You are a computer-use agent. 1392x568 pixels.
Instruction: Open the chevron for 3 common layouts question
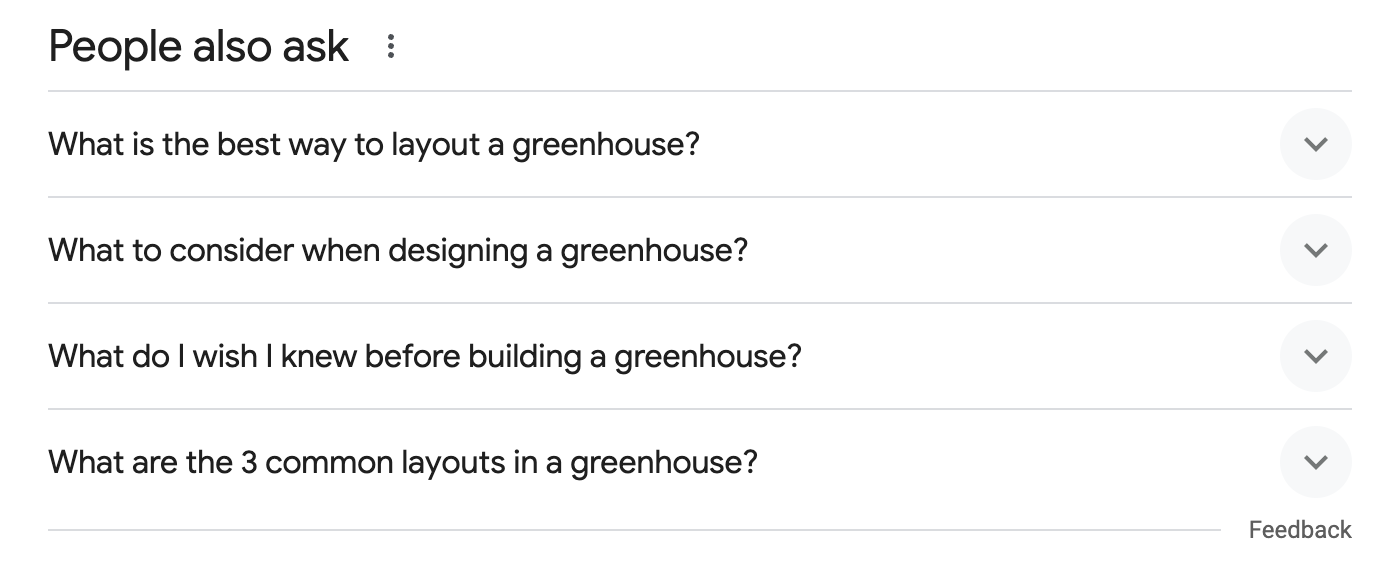coord(1315,462)
